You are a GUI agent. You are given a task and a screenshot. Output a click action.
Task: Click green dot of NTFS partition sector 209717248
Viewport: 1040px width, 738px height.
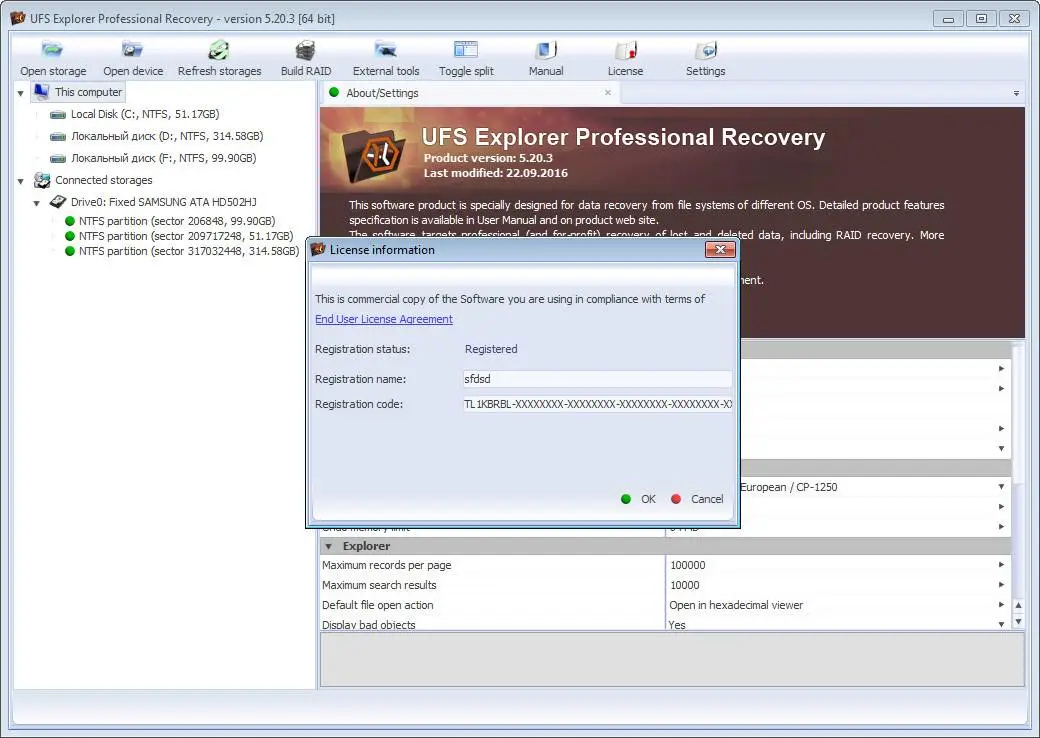[x=70, y=236]
